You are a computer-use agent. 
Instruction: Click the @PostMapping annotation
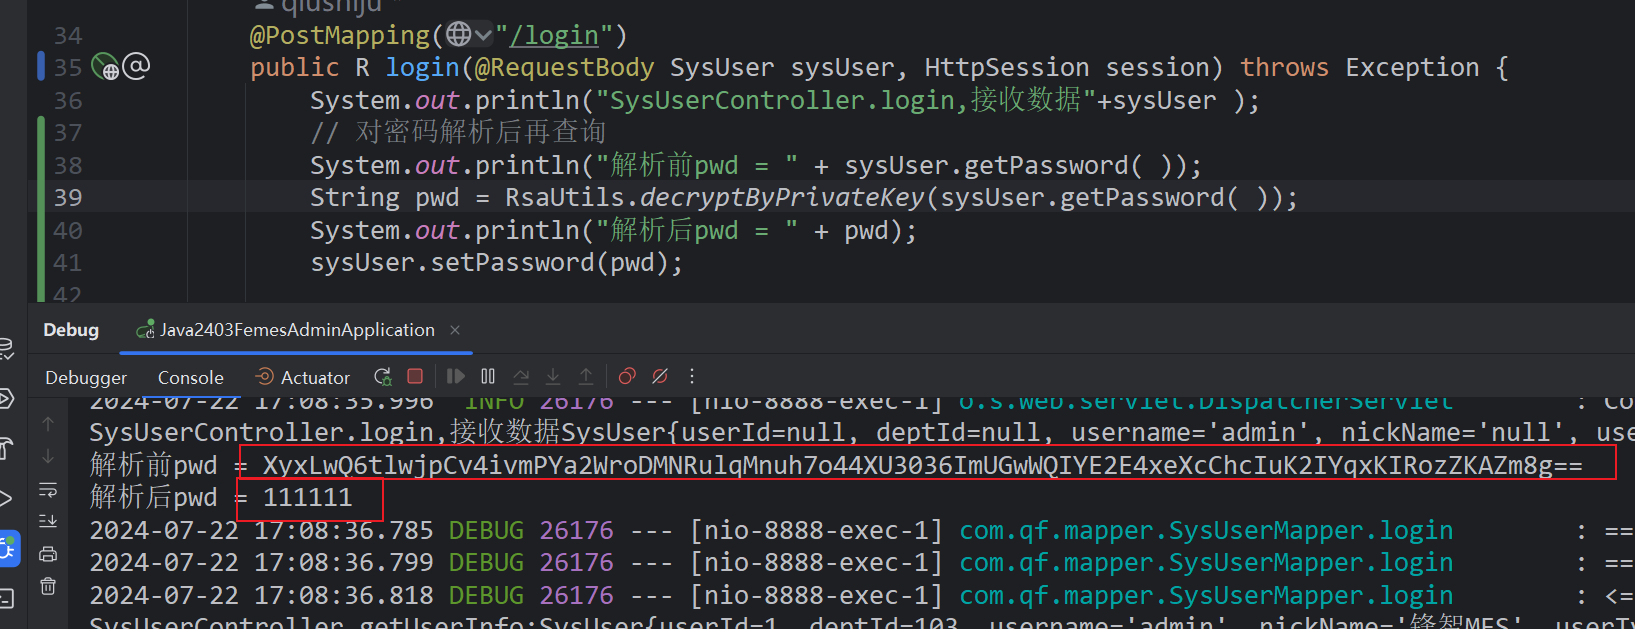tap(340, 35)
